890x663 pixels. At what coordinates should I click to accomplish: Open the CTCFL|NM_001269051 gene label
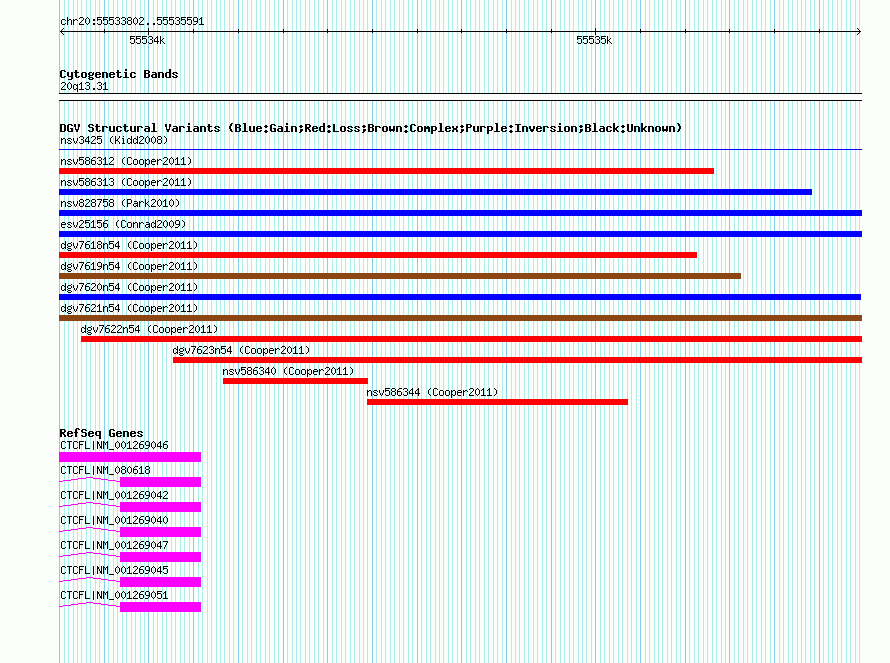[x=114, y=595]
